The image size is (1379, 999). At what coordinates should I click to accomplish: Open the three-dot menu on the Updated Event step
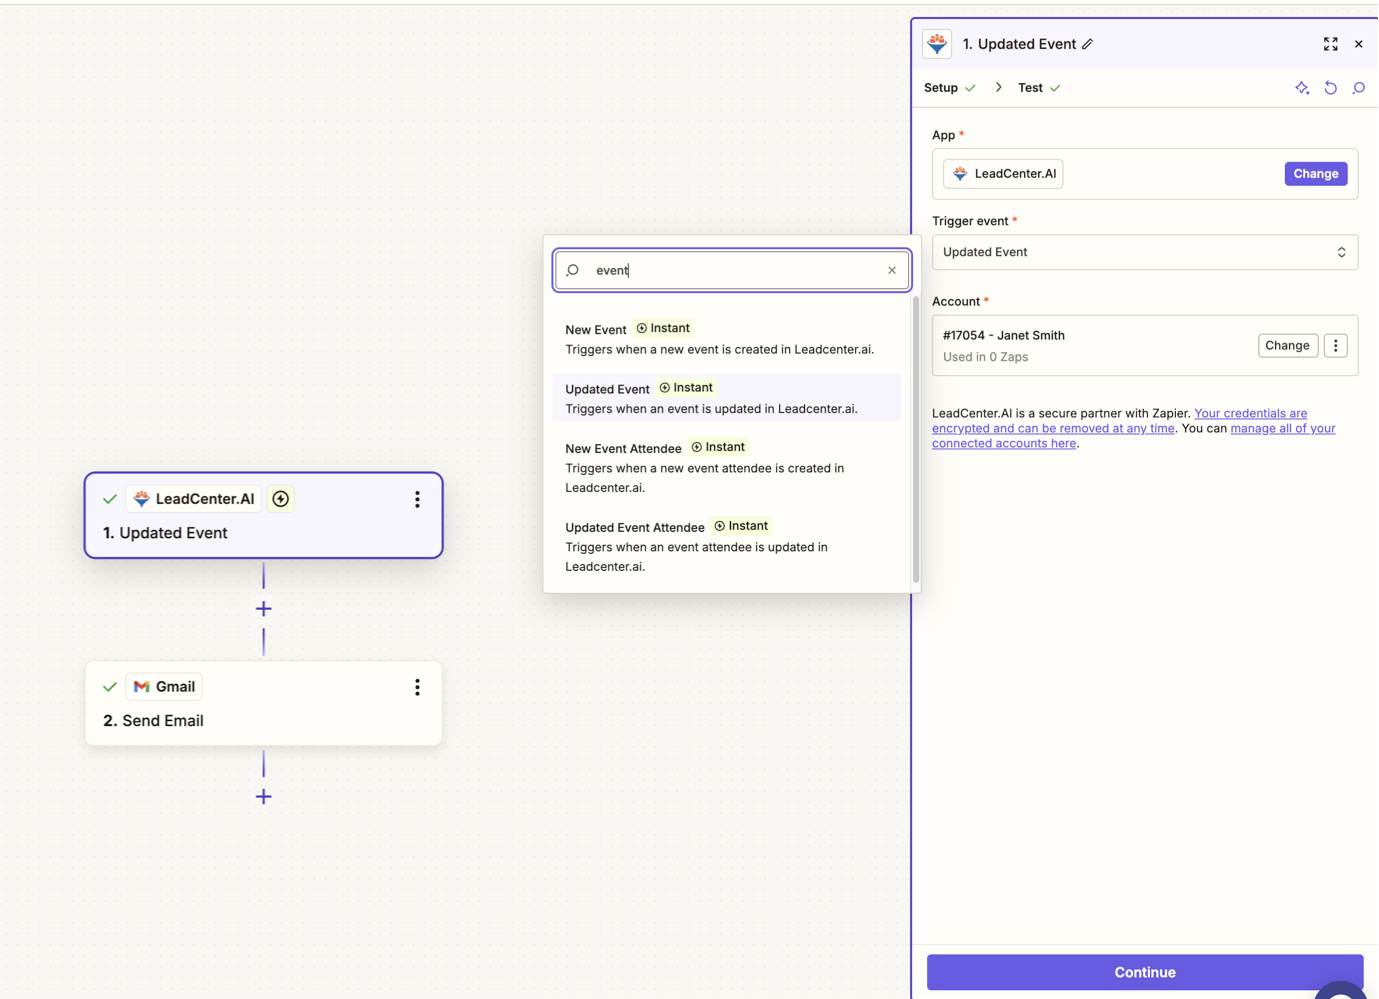417,500
